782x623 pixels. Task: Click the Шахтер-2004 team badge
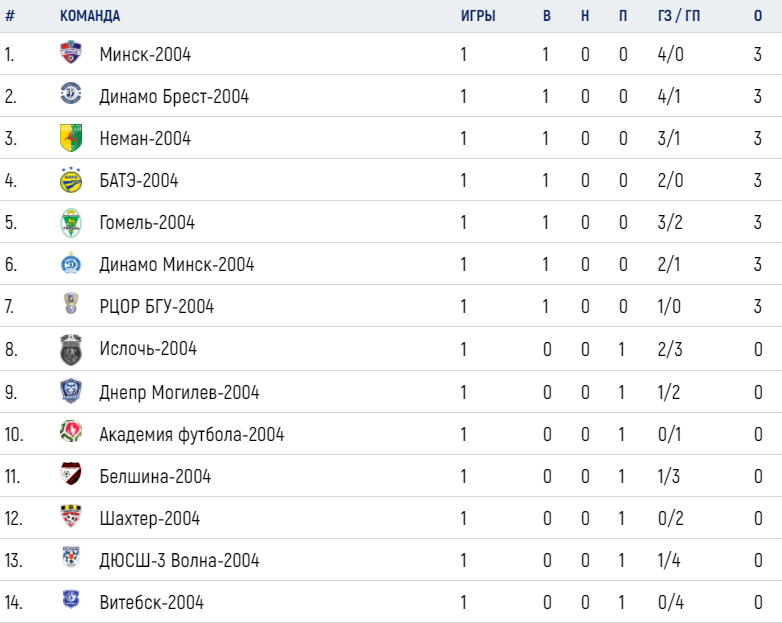click(71, 516)
